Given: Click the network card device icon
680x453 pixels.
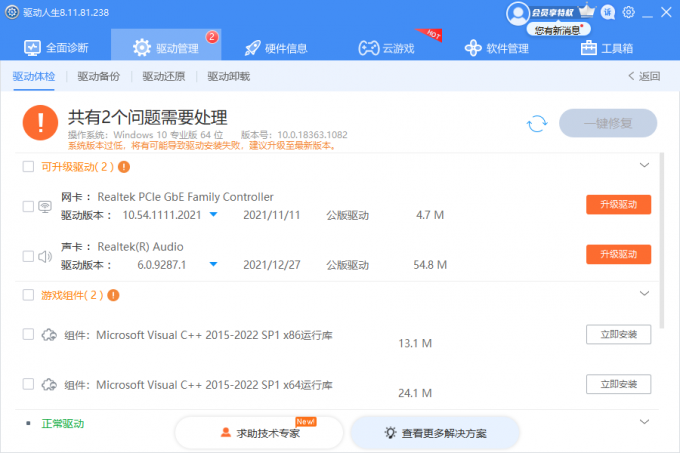Looking at the screenshot, I should tap(45, 206).
